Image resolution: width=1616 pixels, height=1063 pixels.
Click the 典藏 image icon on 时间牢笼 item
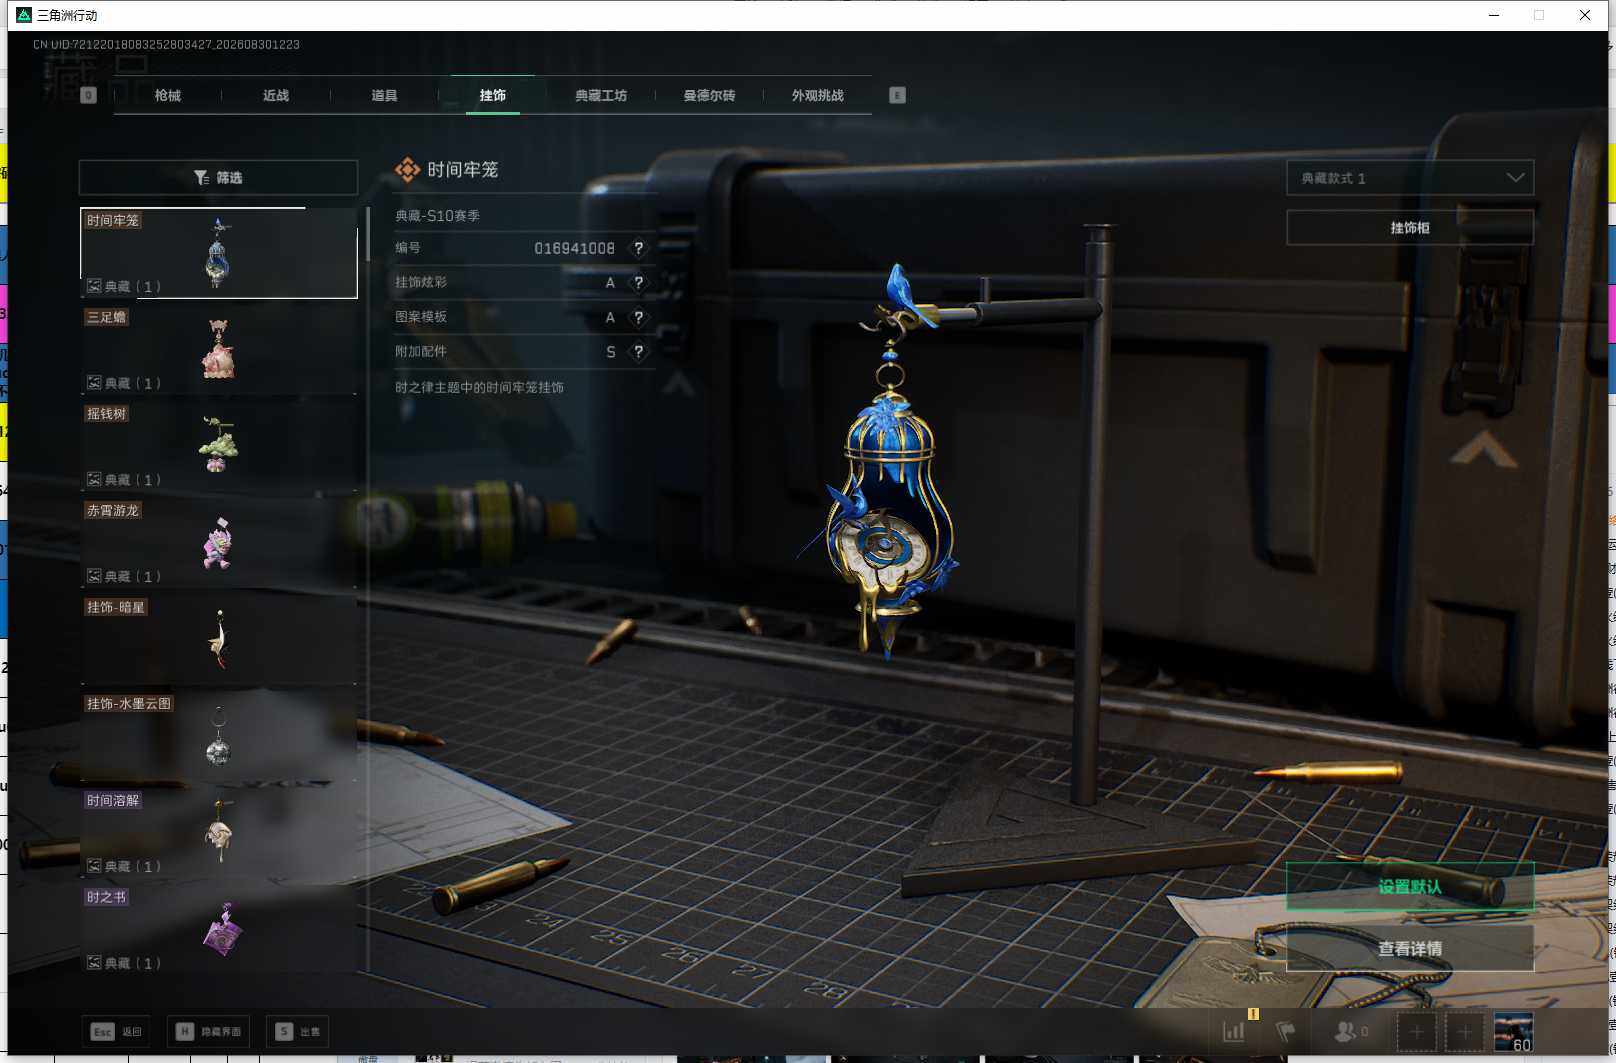tap(94, 286)
